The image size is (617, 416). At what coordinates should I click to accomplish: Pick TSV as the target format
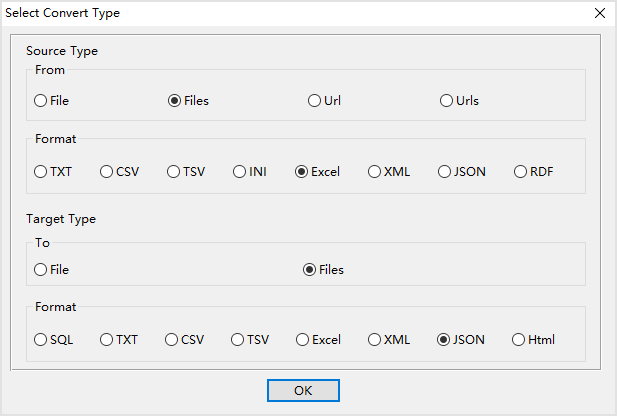coord(238,340)
